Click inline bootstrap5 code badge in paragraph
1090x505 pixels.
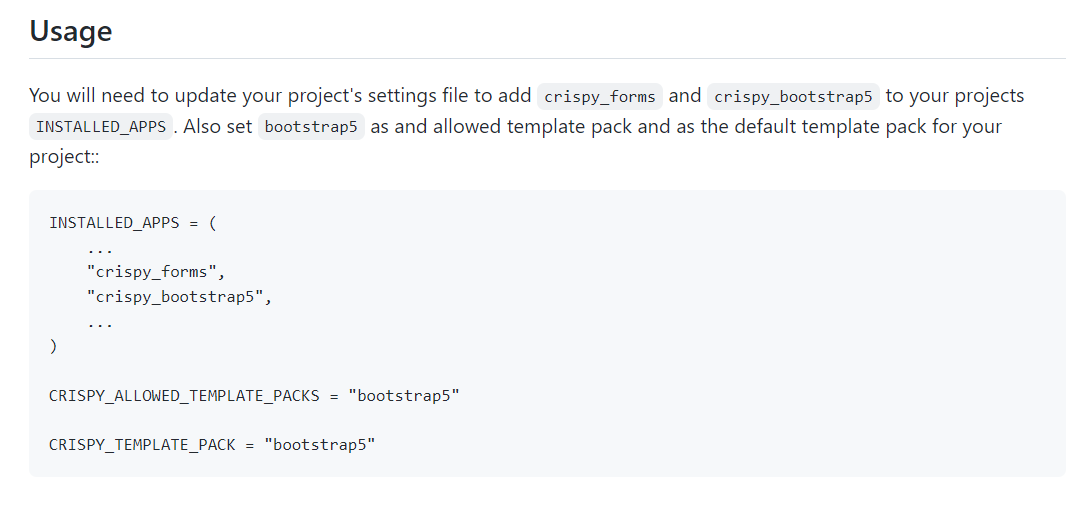311,127
